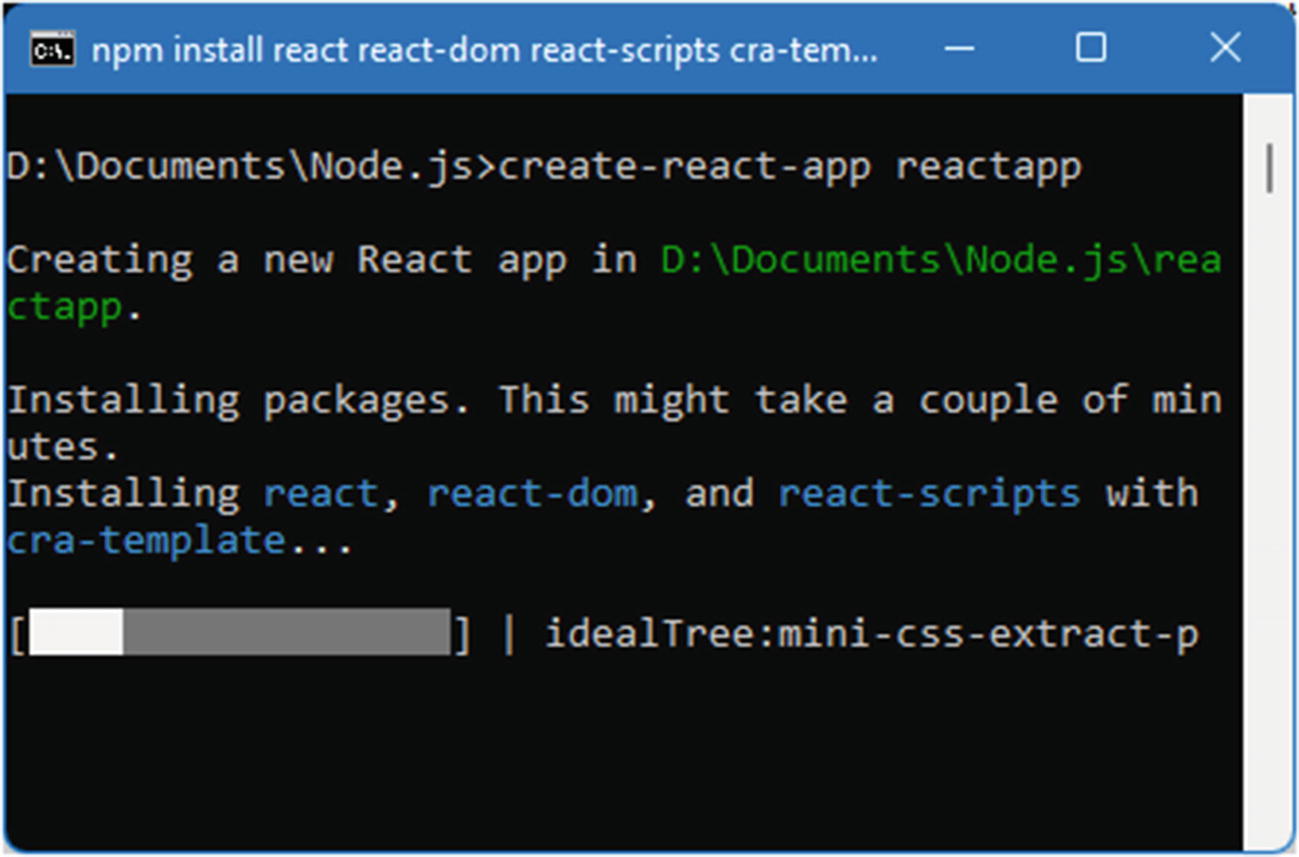
Task: Click the vertical scrollbar thumb
Action: [1269, 168]
